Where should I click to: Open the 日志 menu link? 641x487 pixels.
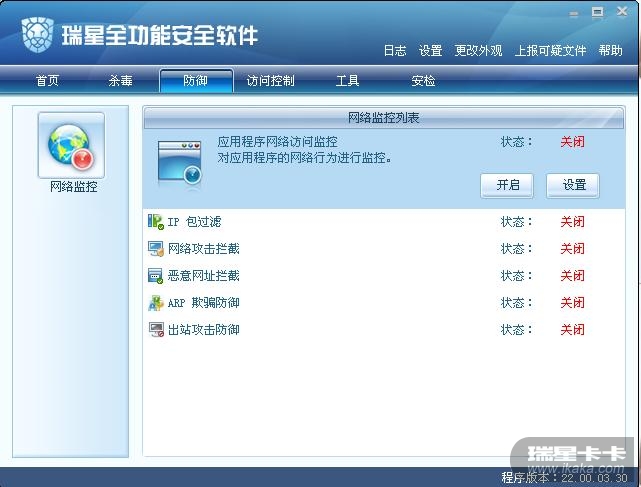pos(395,51)
